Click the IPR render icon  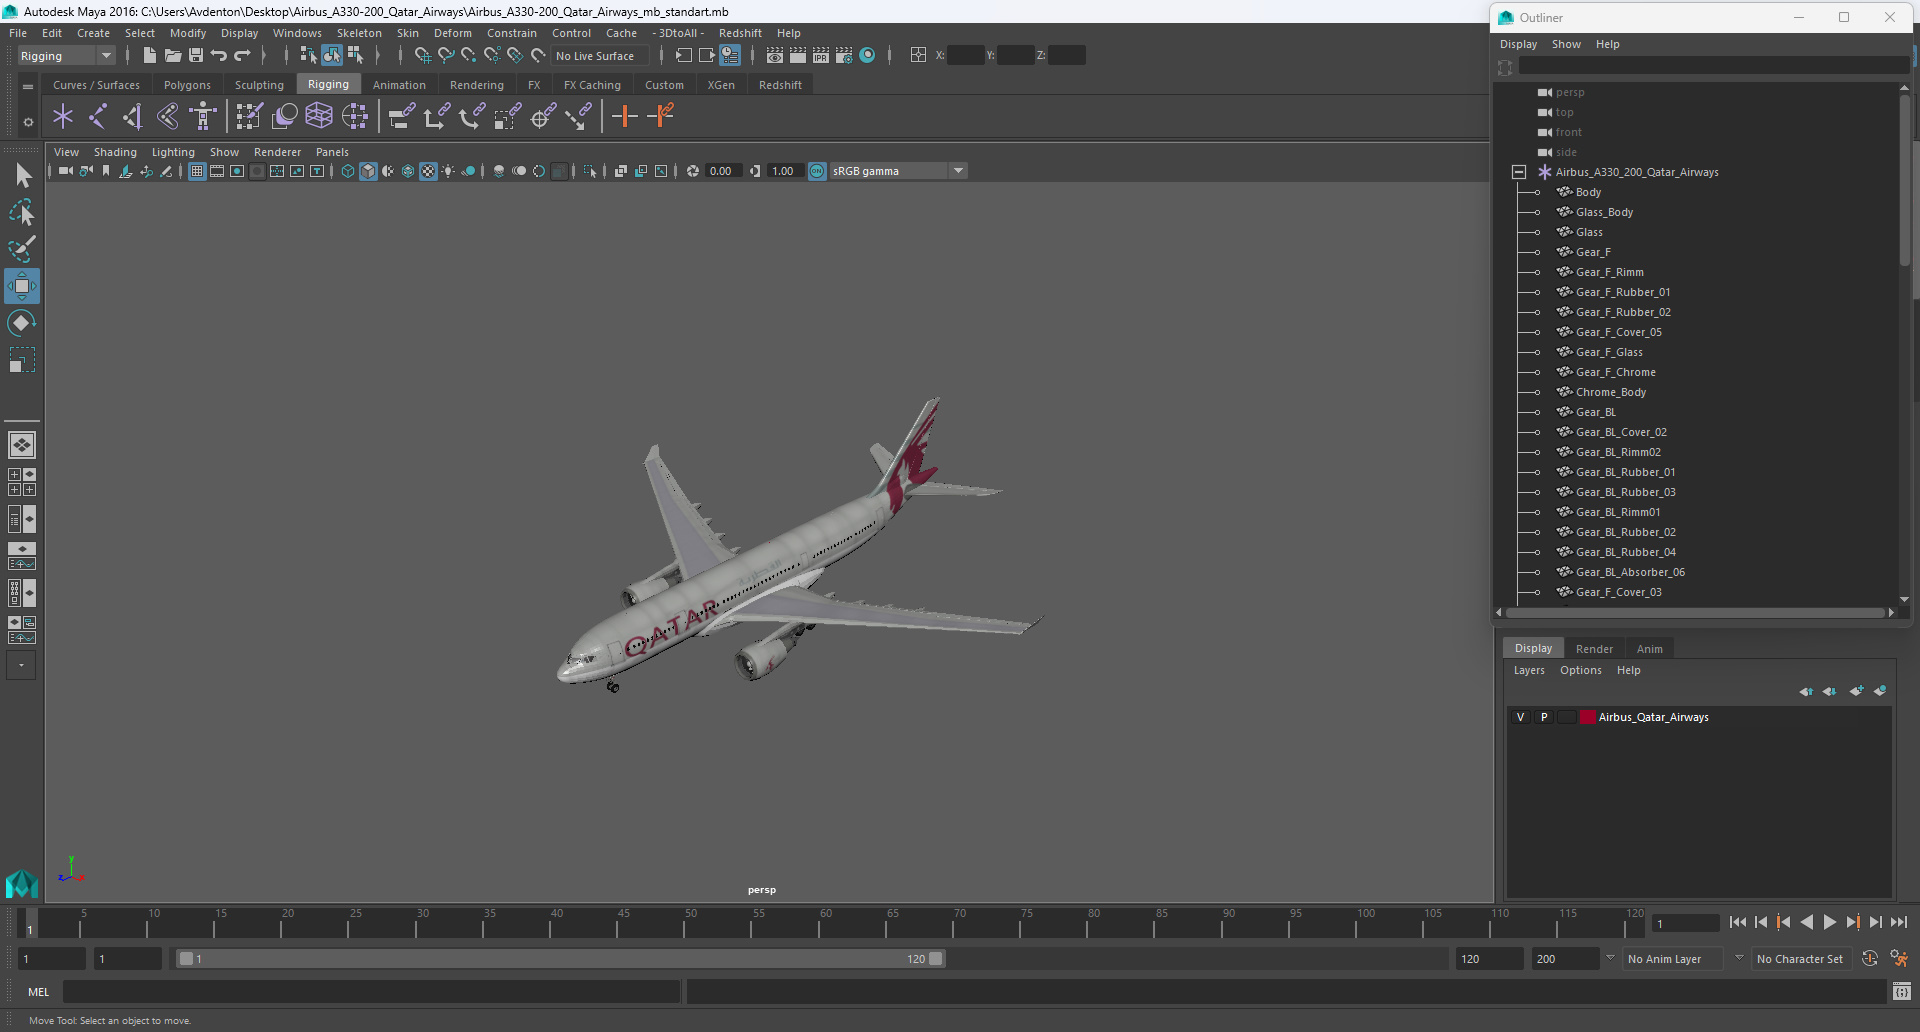pos(821,56)
